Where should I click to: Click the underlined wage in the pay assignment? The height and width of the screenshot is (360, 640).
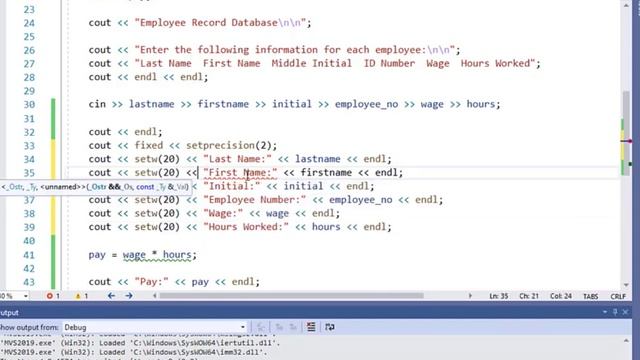click(x=134, y=255)
